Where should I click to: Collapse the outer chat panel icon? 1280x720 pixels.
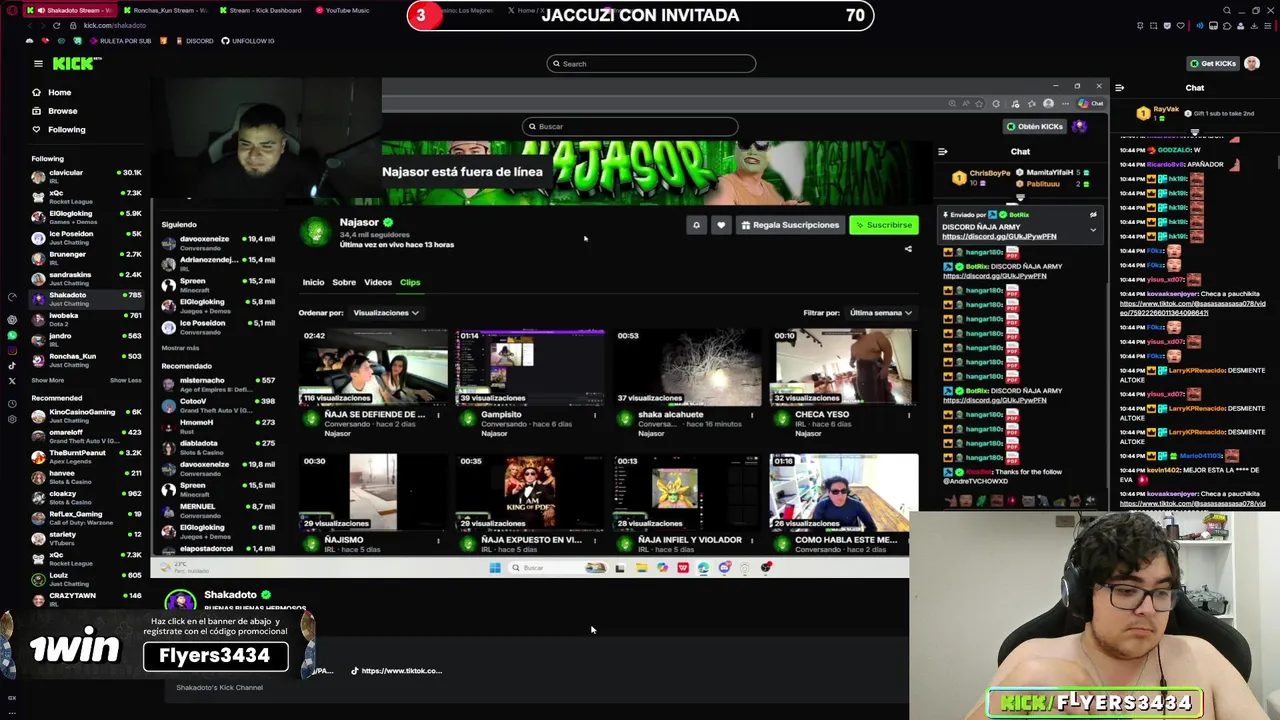click(x=1119, y=88)
